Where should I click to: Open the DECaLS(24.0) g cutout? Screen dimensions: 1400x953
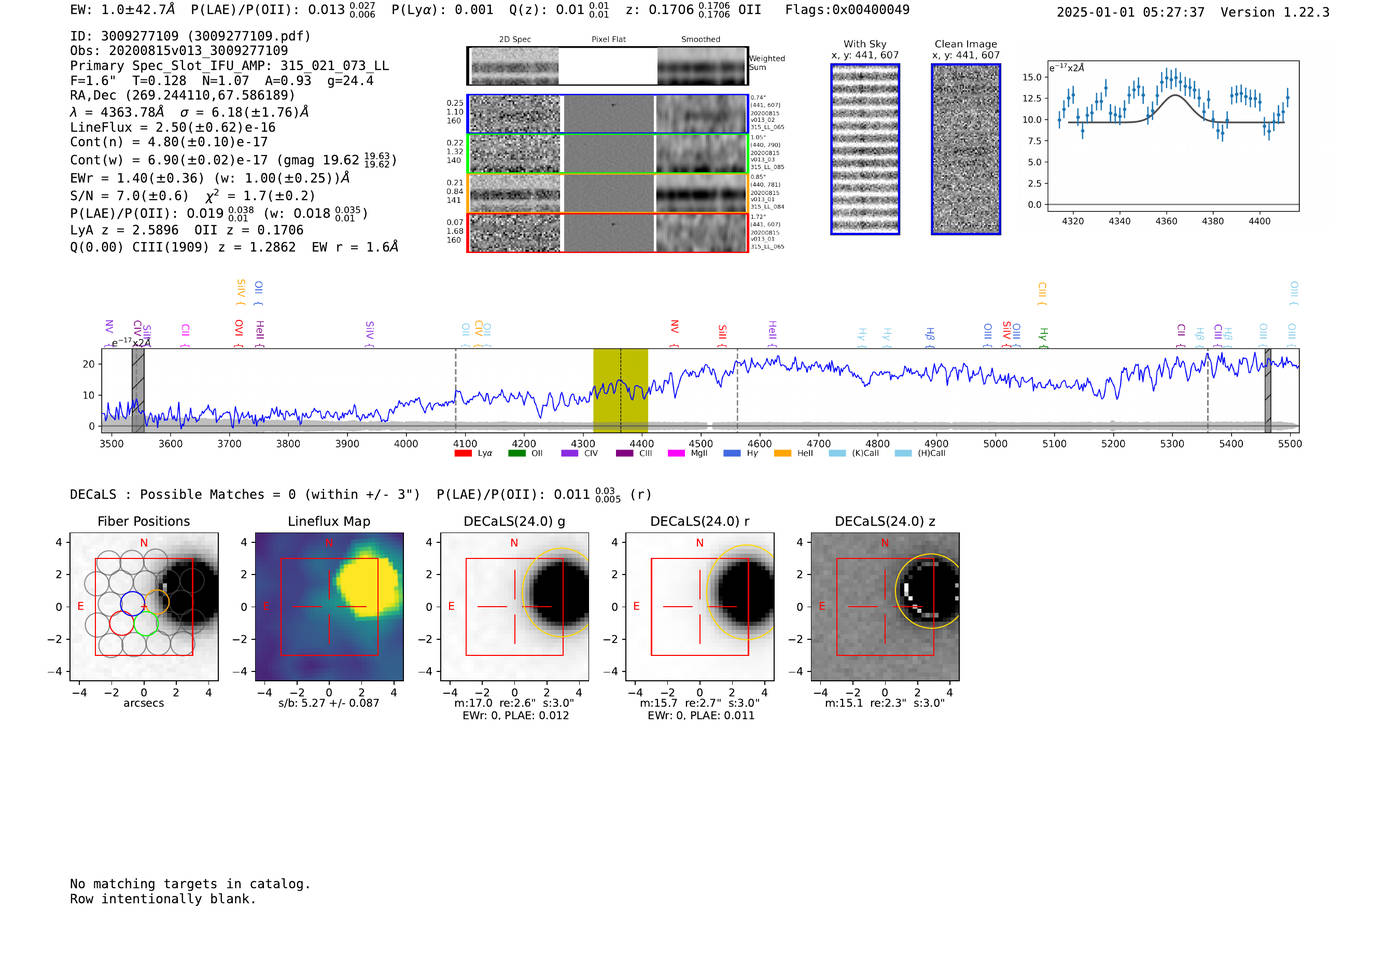point(515,607)
